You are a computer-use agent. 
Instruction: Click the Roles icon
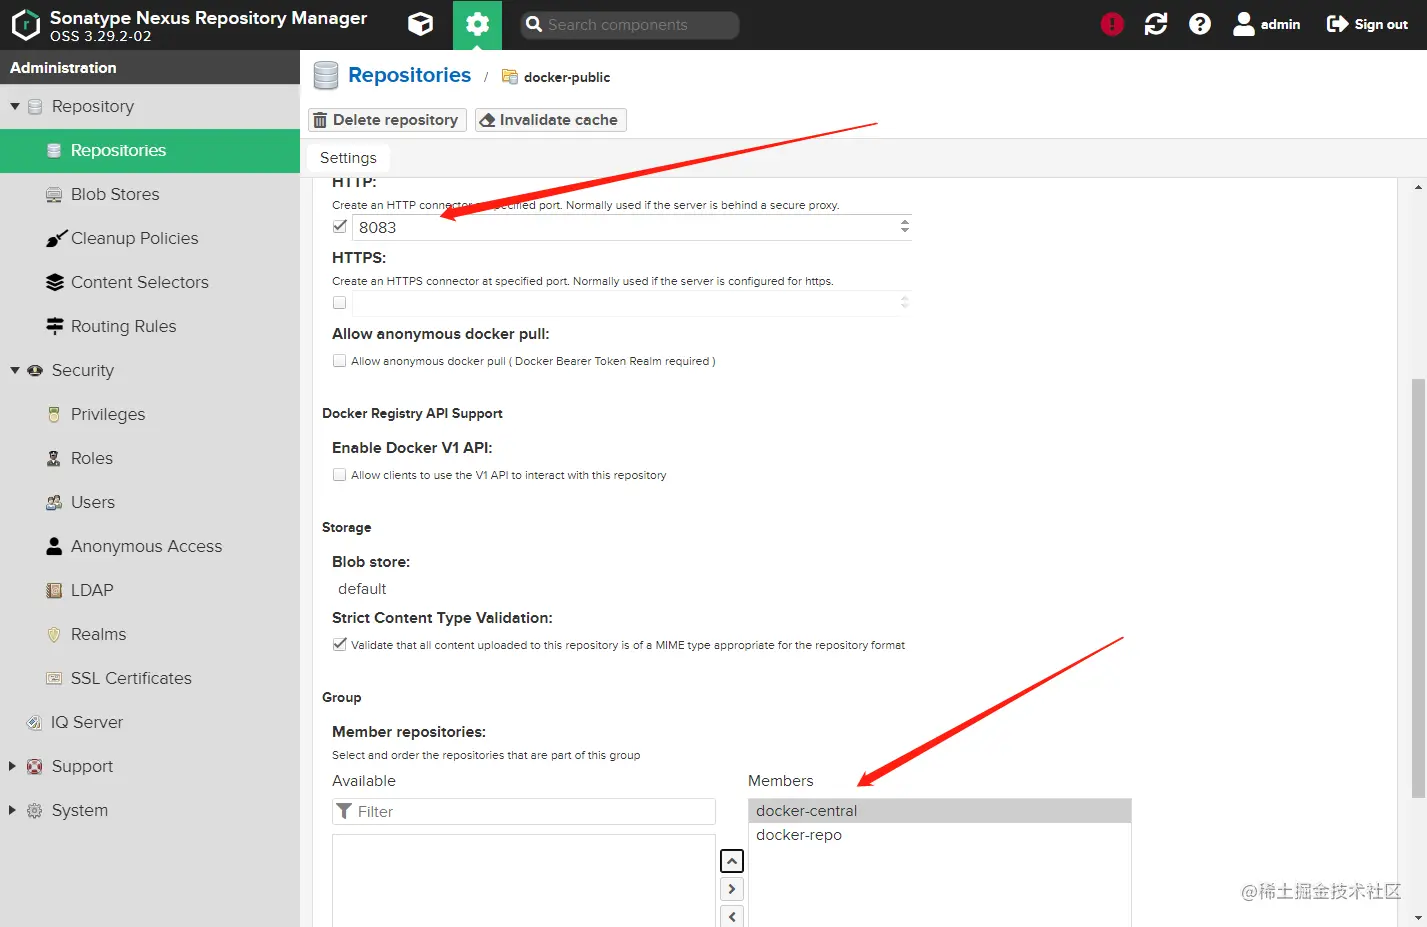(54, 458)
